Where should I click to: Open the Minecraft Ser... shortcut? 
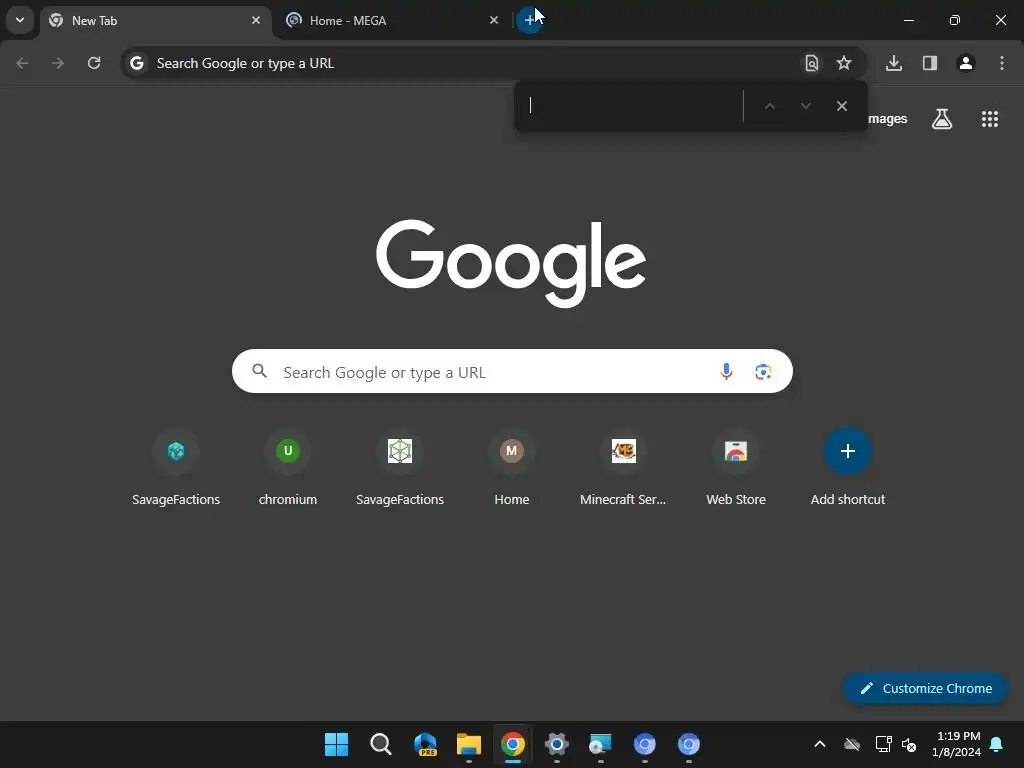[x=624, y=468]
